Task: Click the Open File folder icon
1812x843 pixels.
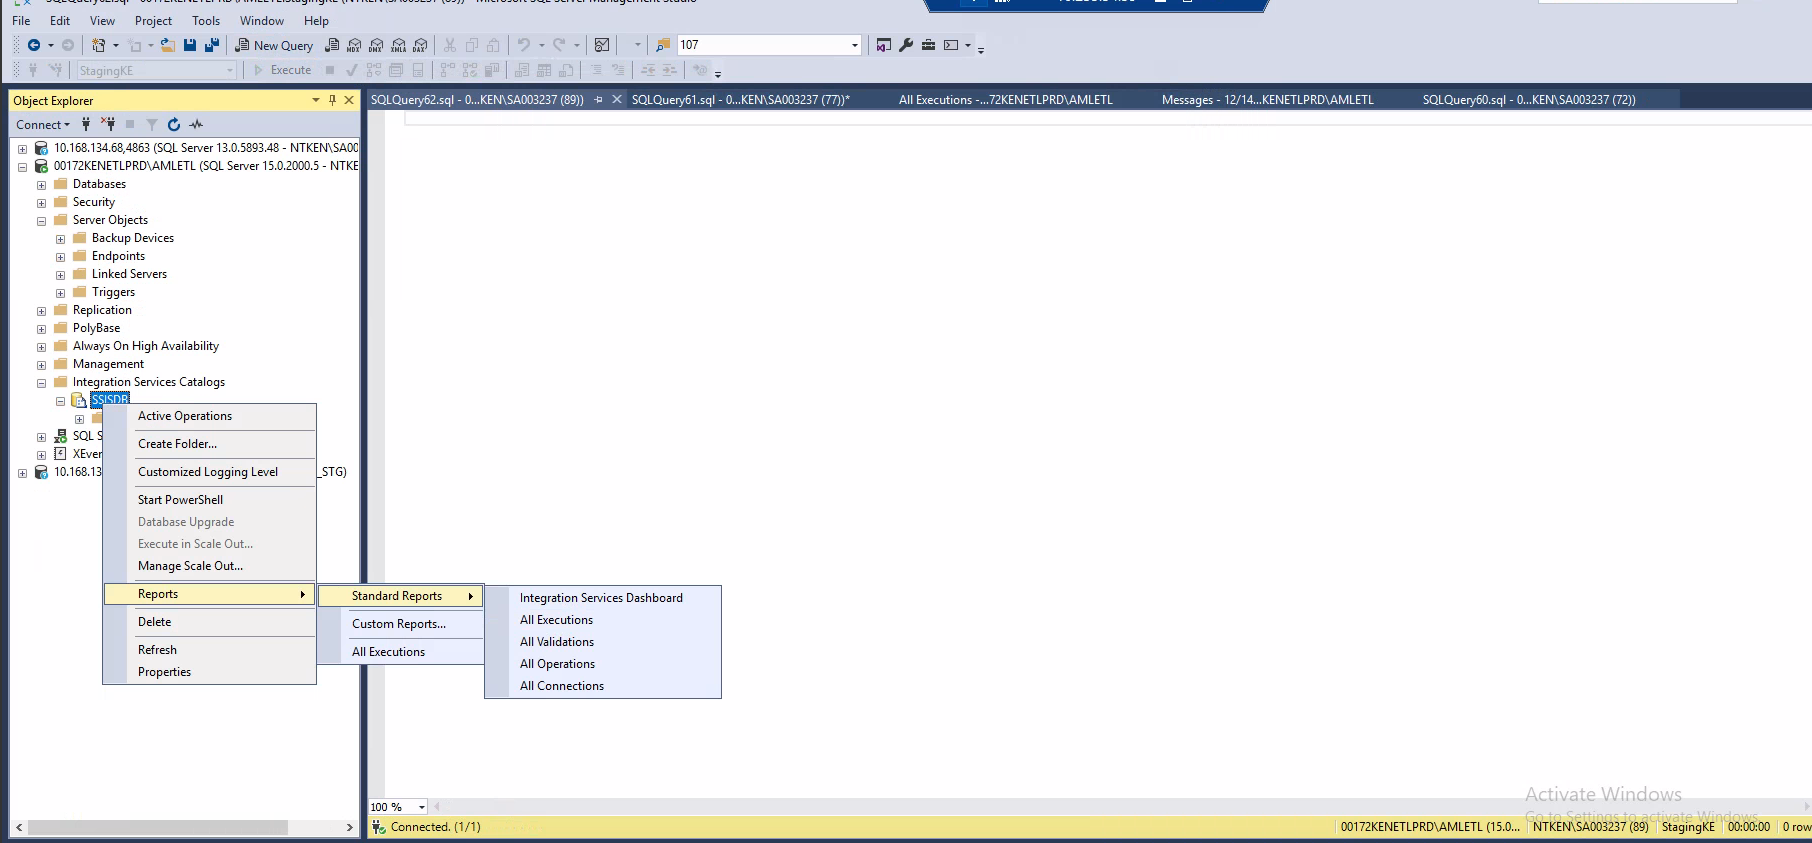Action: click(x=168, y=45)
